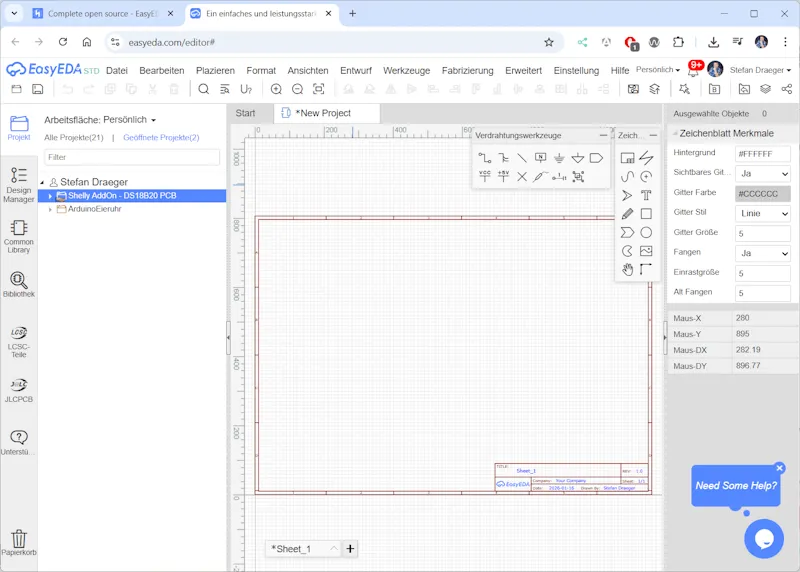Open the Design Manager sidebar panel
The height and width of the screenshot is (572, 800).
(19, 185)
